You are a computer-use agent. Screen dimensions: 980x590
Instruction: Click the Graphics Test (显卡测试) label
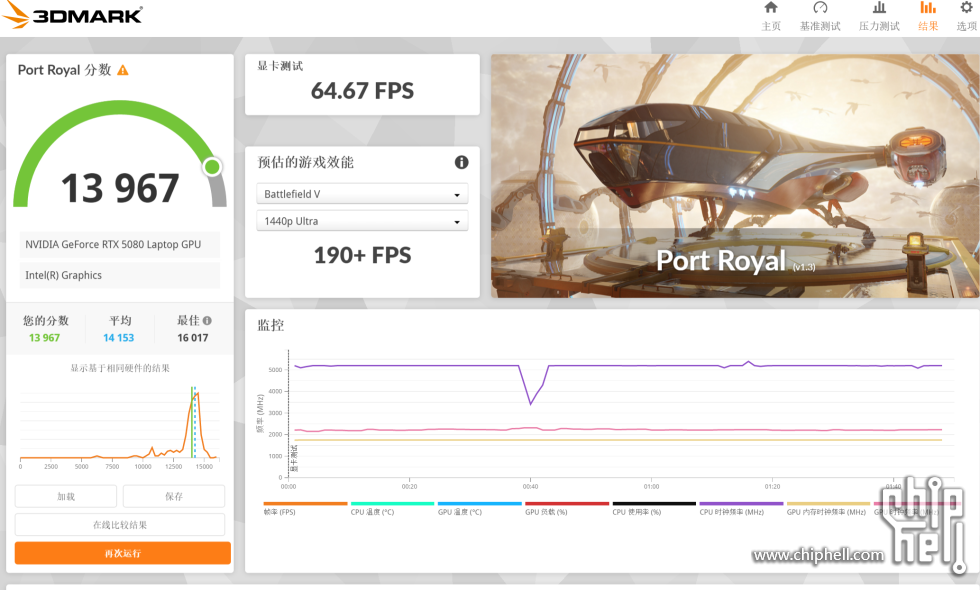[280, 66]
